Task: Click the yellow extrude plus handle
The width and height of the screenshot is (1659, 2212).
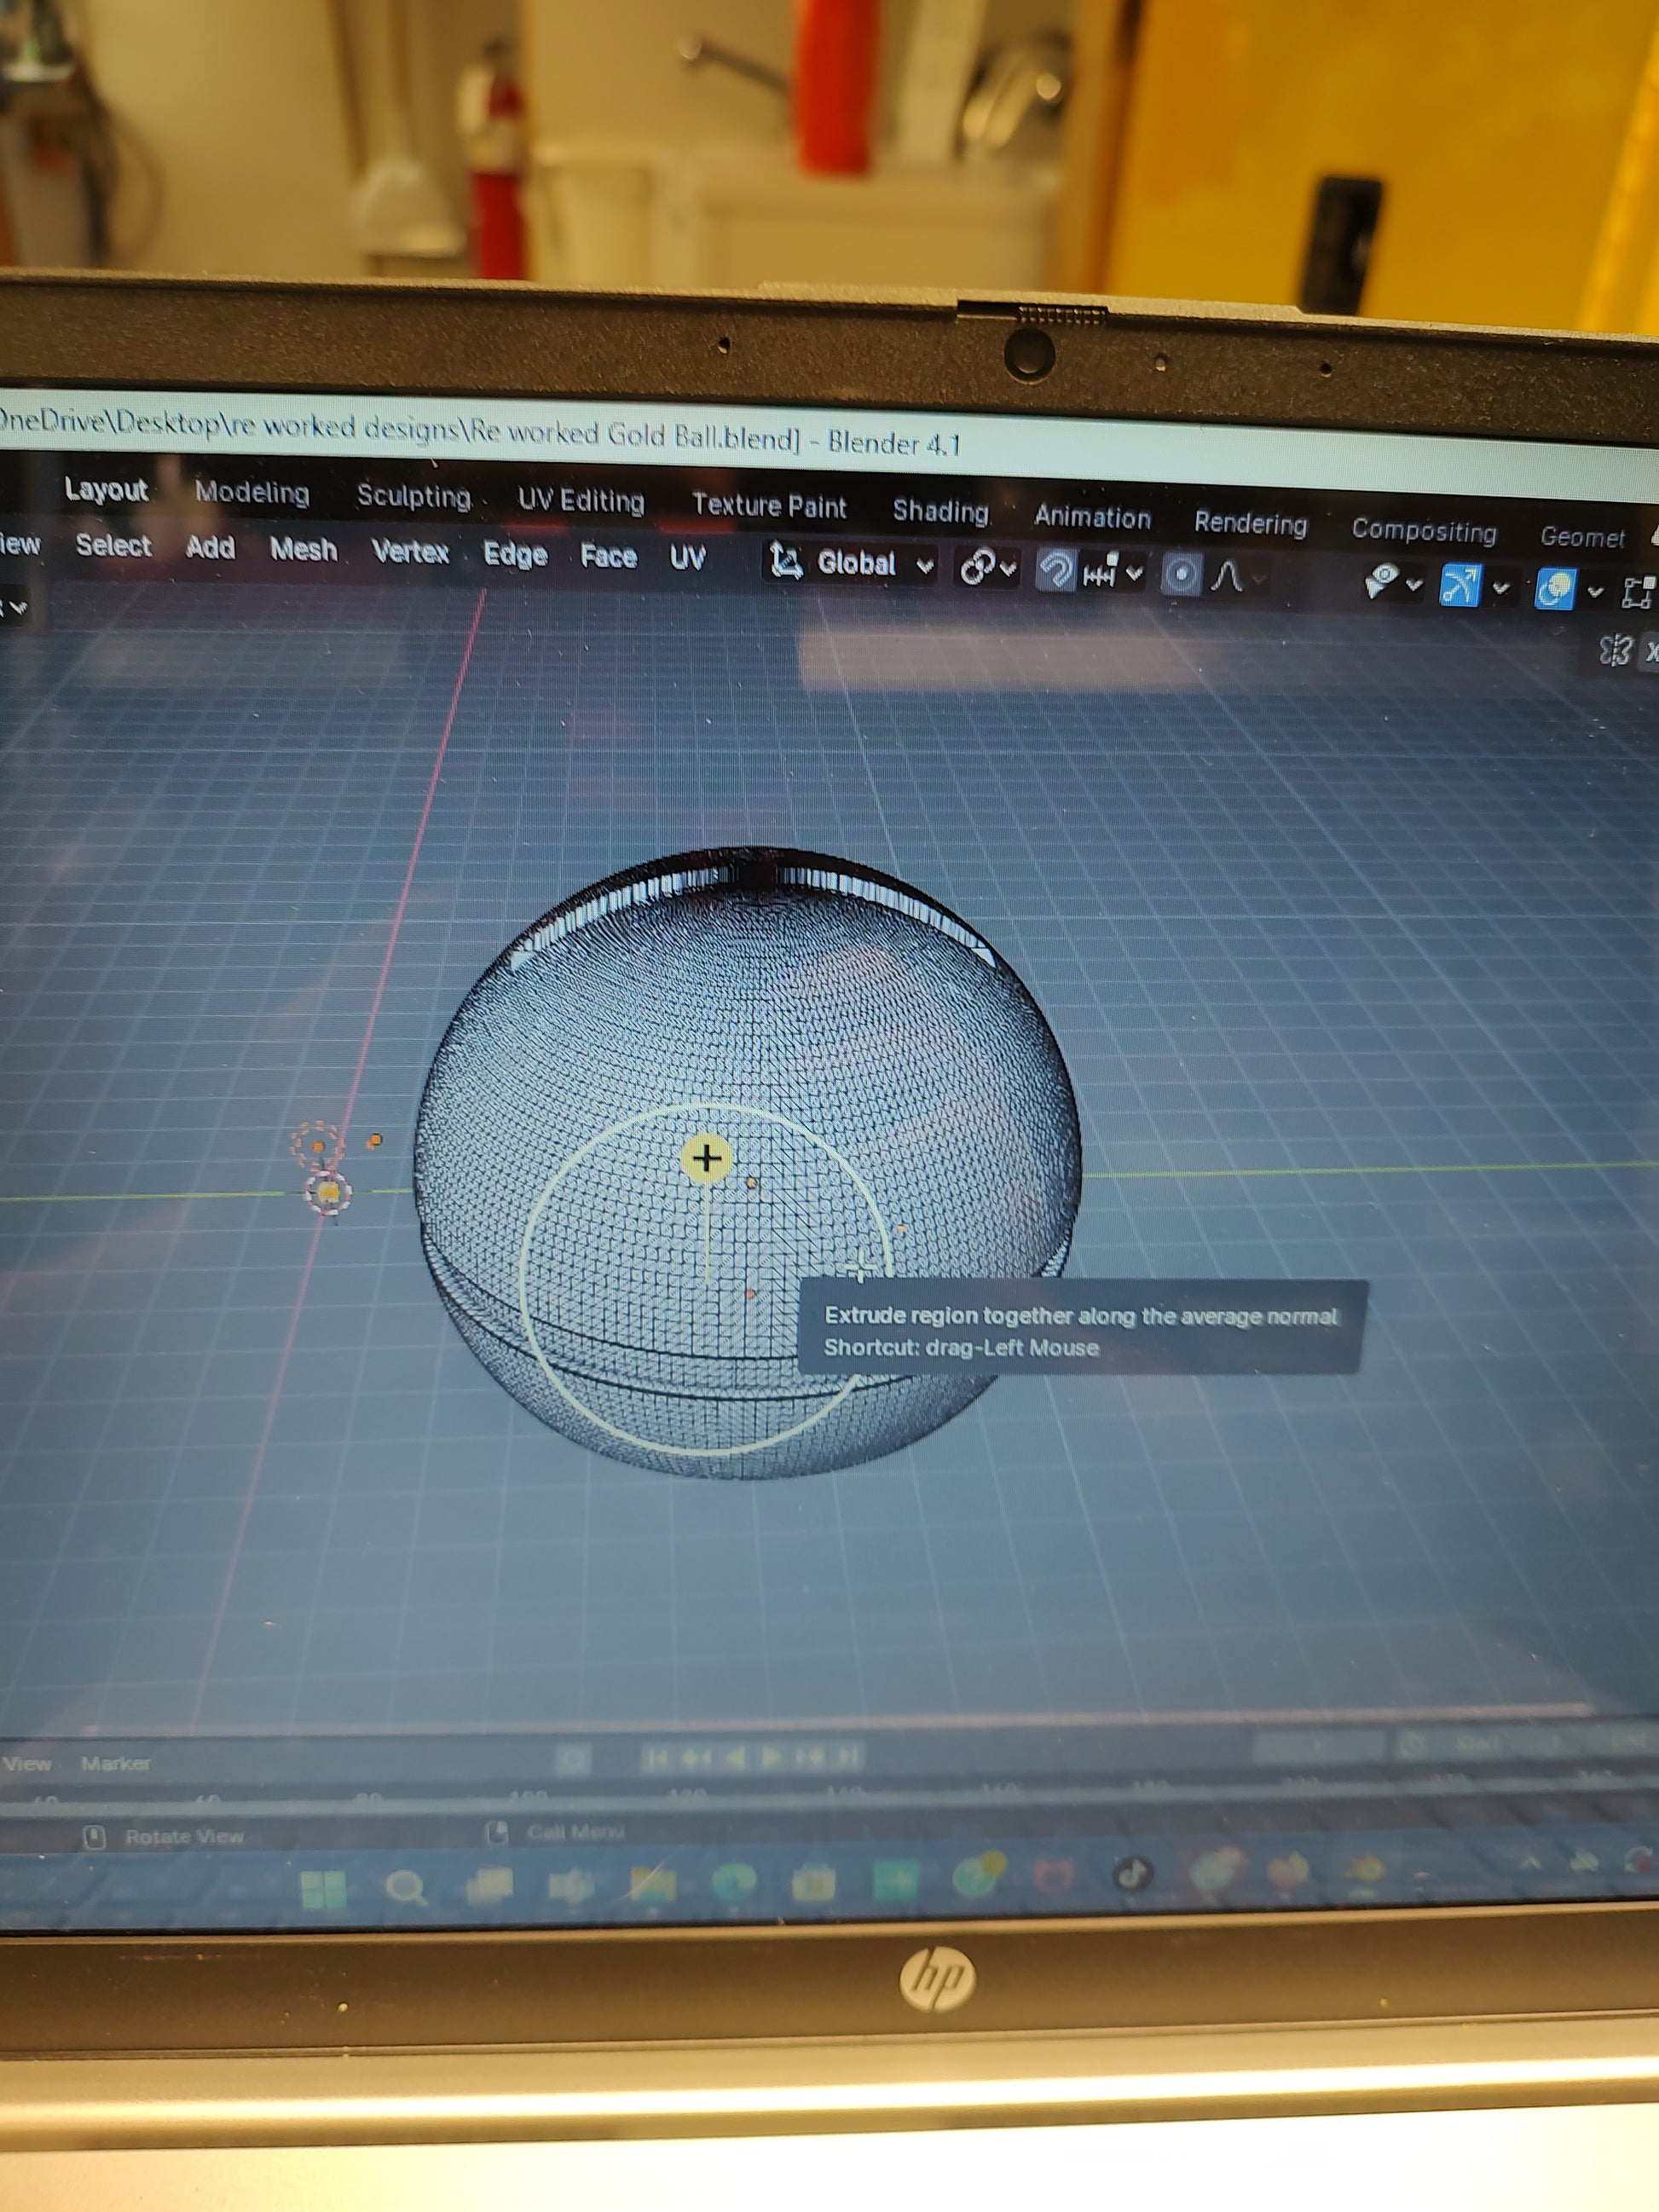Action: point(707,1158)
